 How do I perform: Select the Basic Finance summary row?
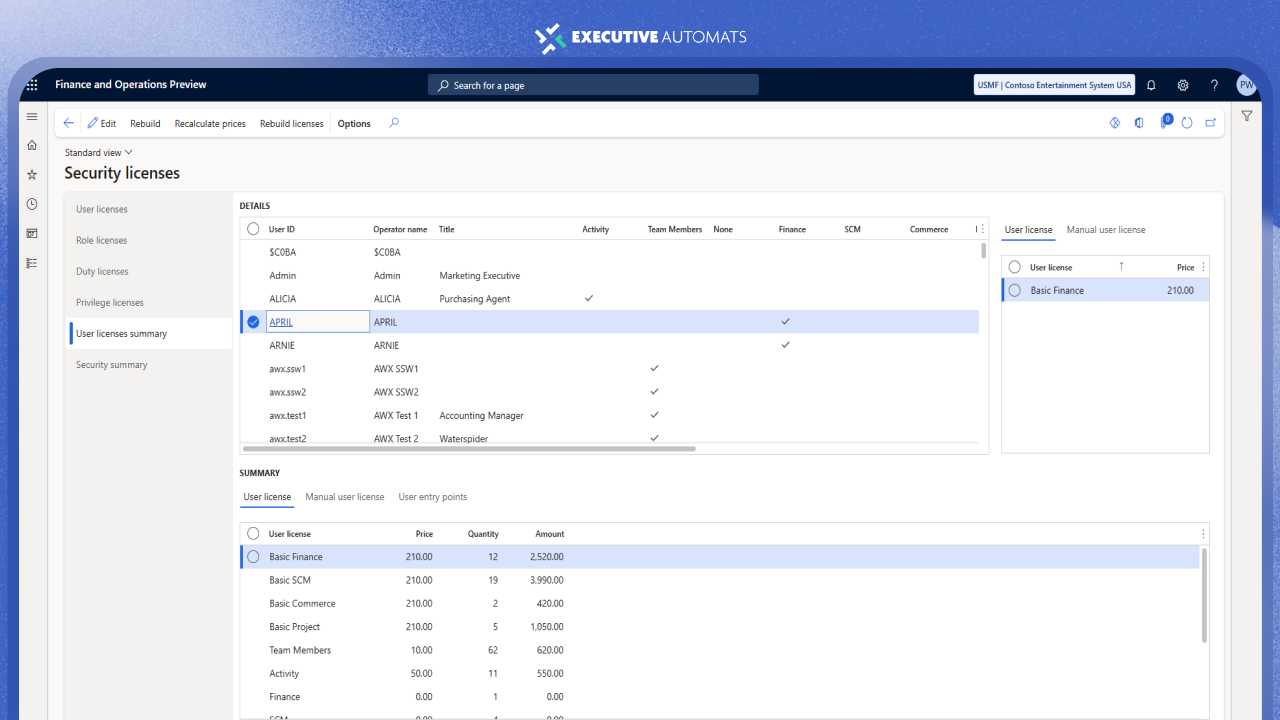pyautogui.click(x=253, y=557)
